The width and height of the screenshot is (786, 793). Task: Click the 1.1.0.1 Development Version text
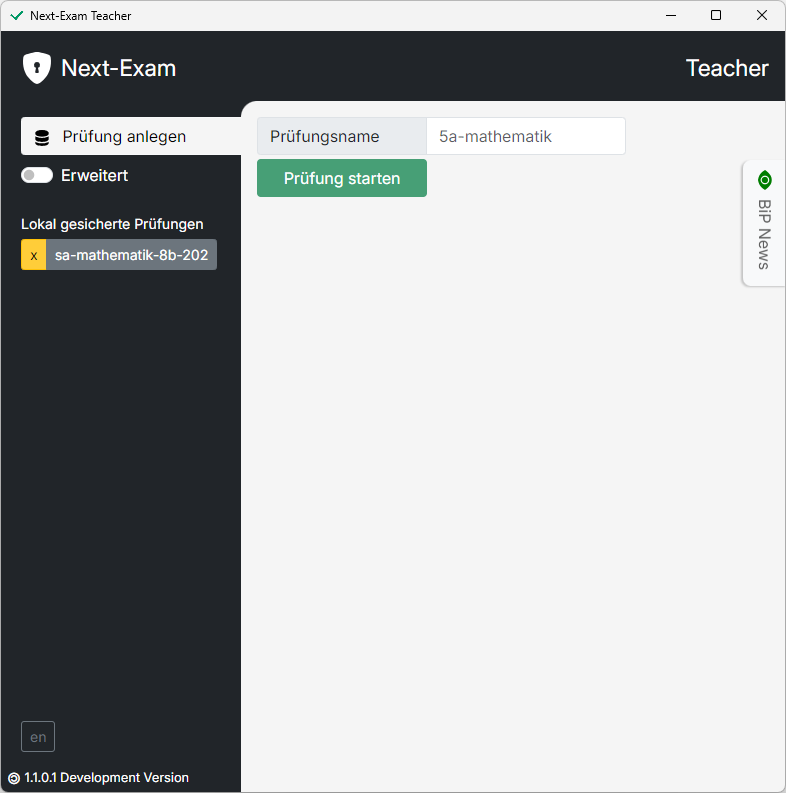107,778
